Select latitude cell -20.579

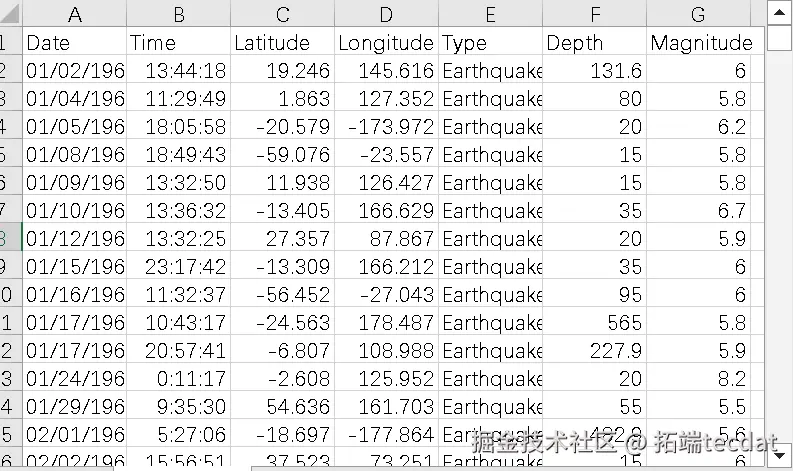pos(283,125)
